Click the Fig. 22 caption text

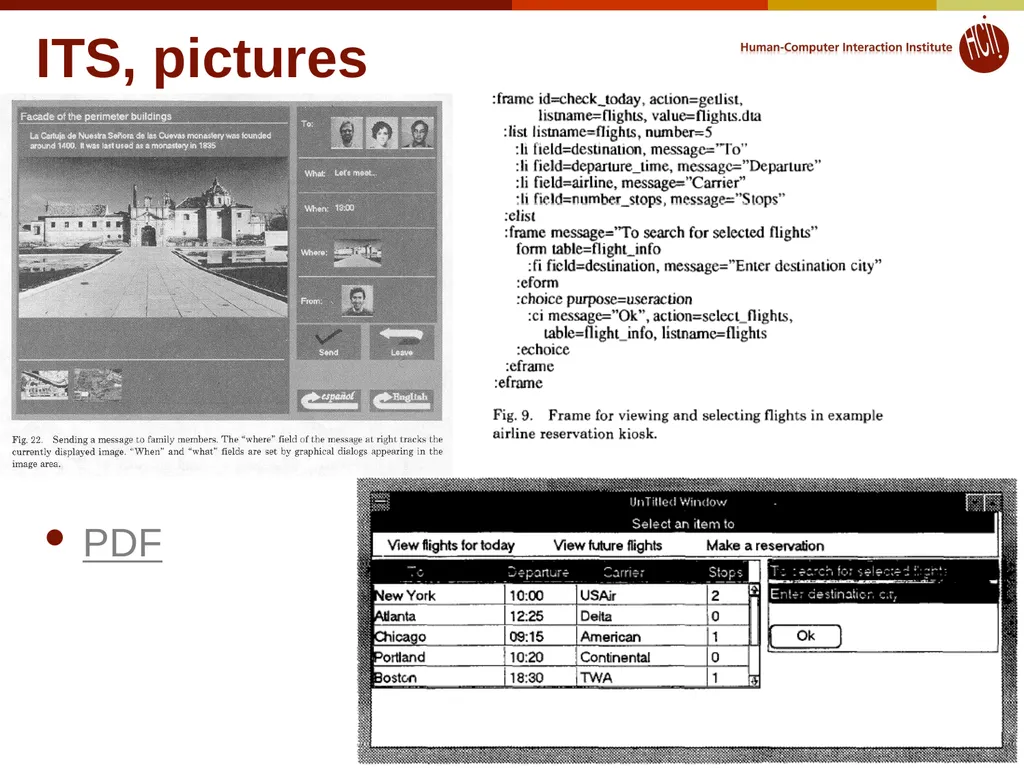pyautogui.click(x=227, y=451)
